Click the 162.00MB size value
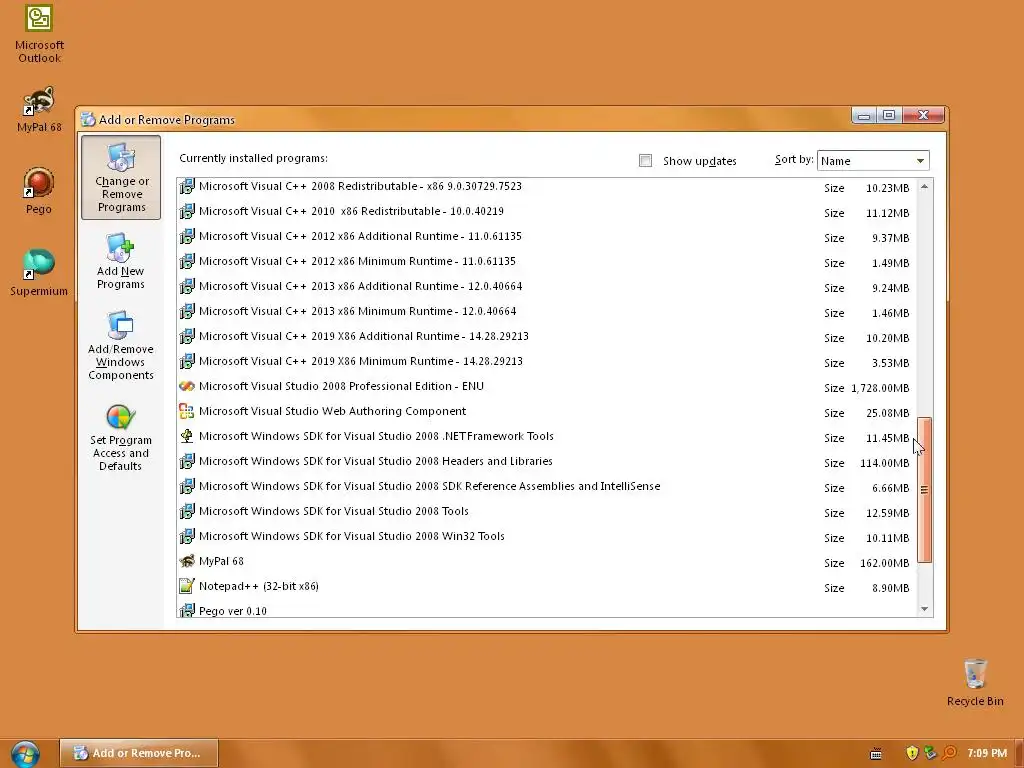Image resolution: width=1024 pixels, height=768 pixels. 884,563
